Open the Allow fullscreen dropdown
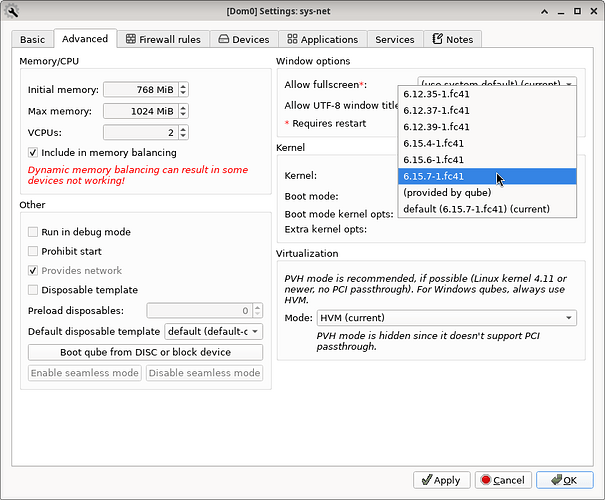605x500 pixels. click(x=497, y=81)
